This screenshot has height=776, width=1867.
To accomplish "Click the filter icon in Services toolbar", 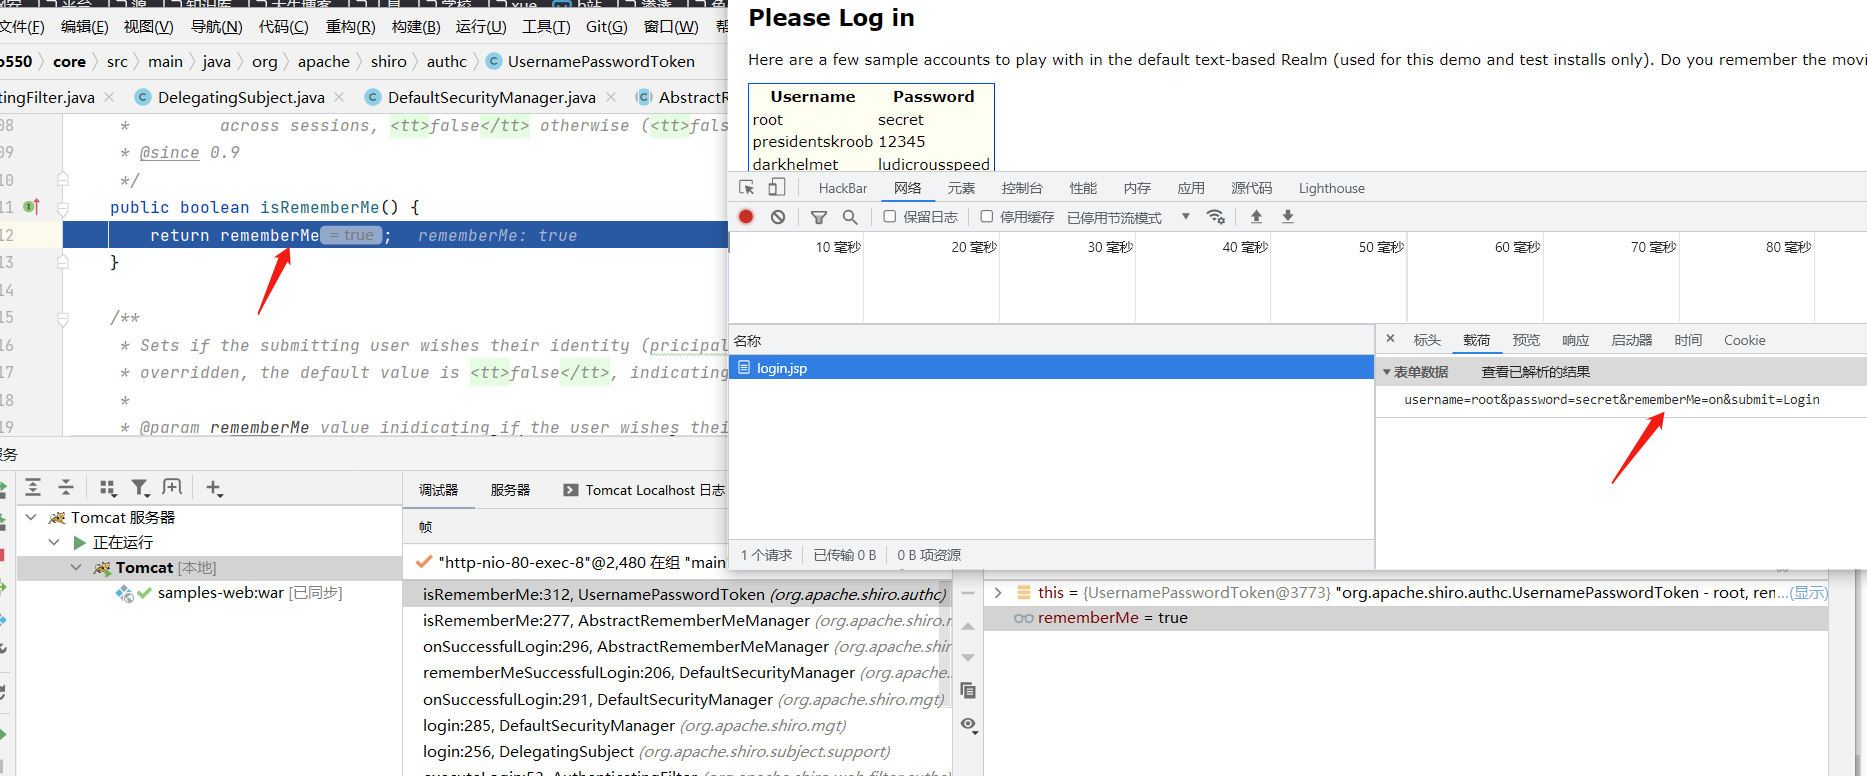I will coord(141,487).
